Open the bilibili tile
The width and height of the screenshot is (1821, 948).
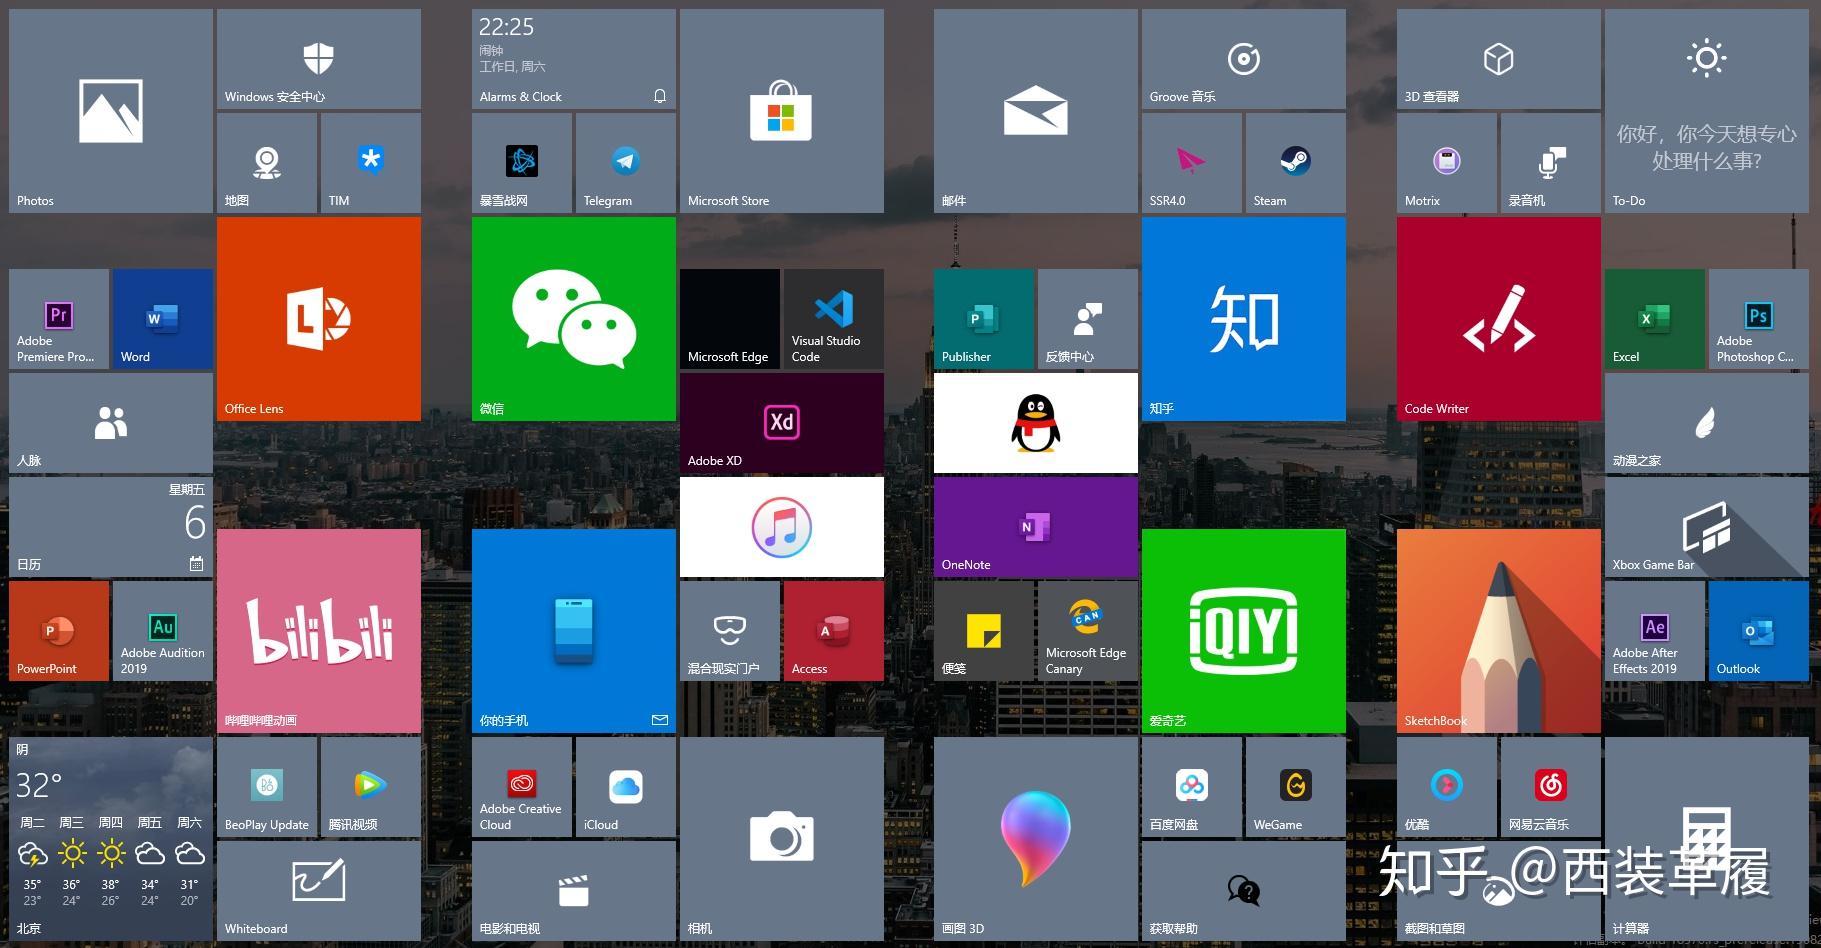coord(318,630)
